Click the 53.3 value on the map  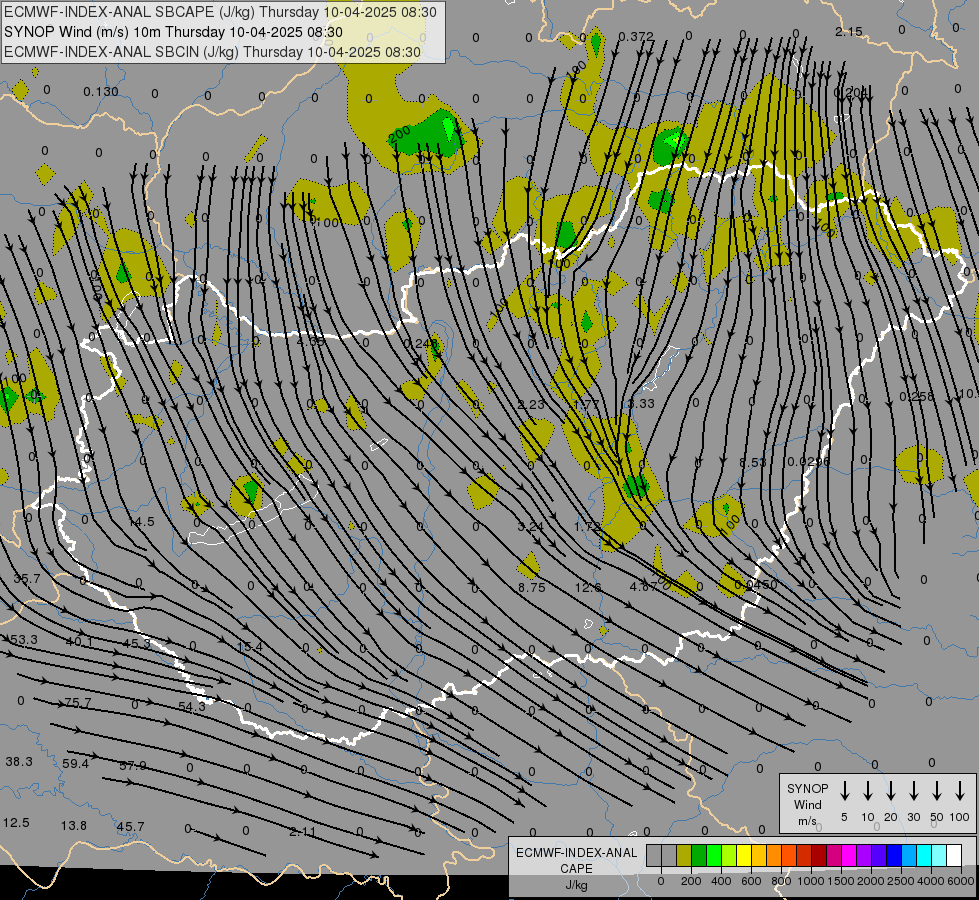24,640
